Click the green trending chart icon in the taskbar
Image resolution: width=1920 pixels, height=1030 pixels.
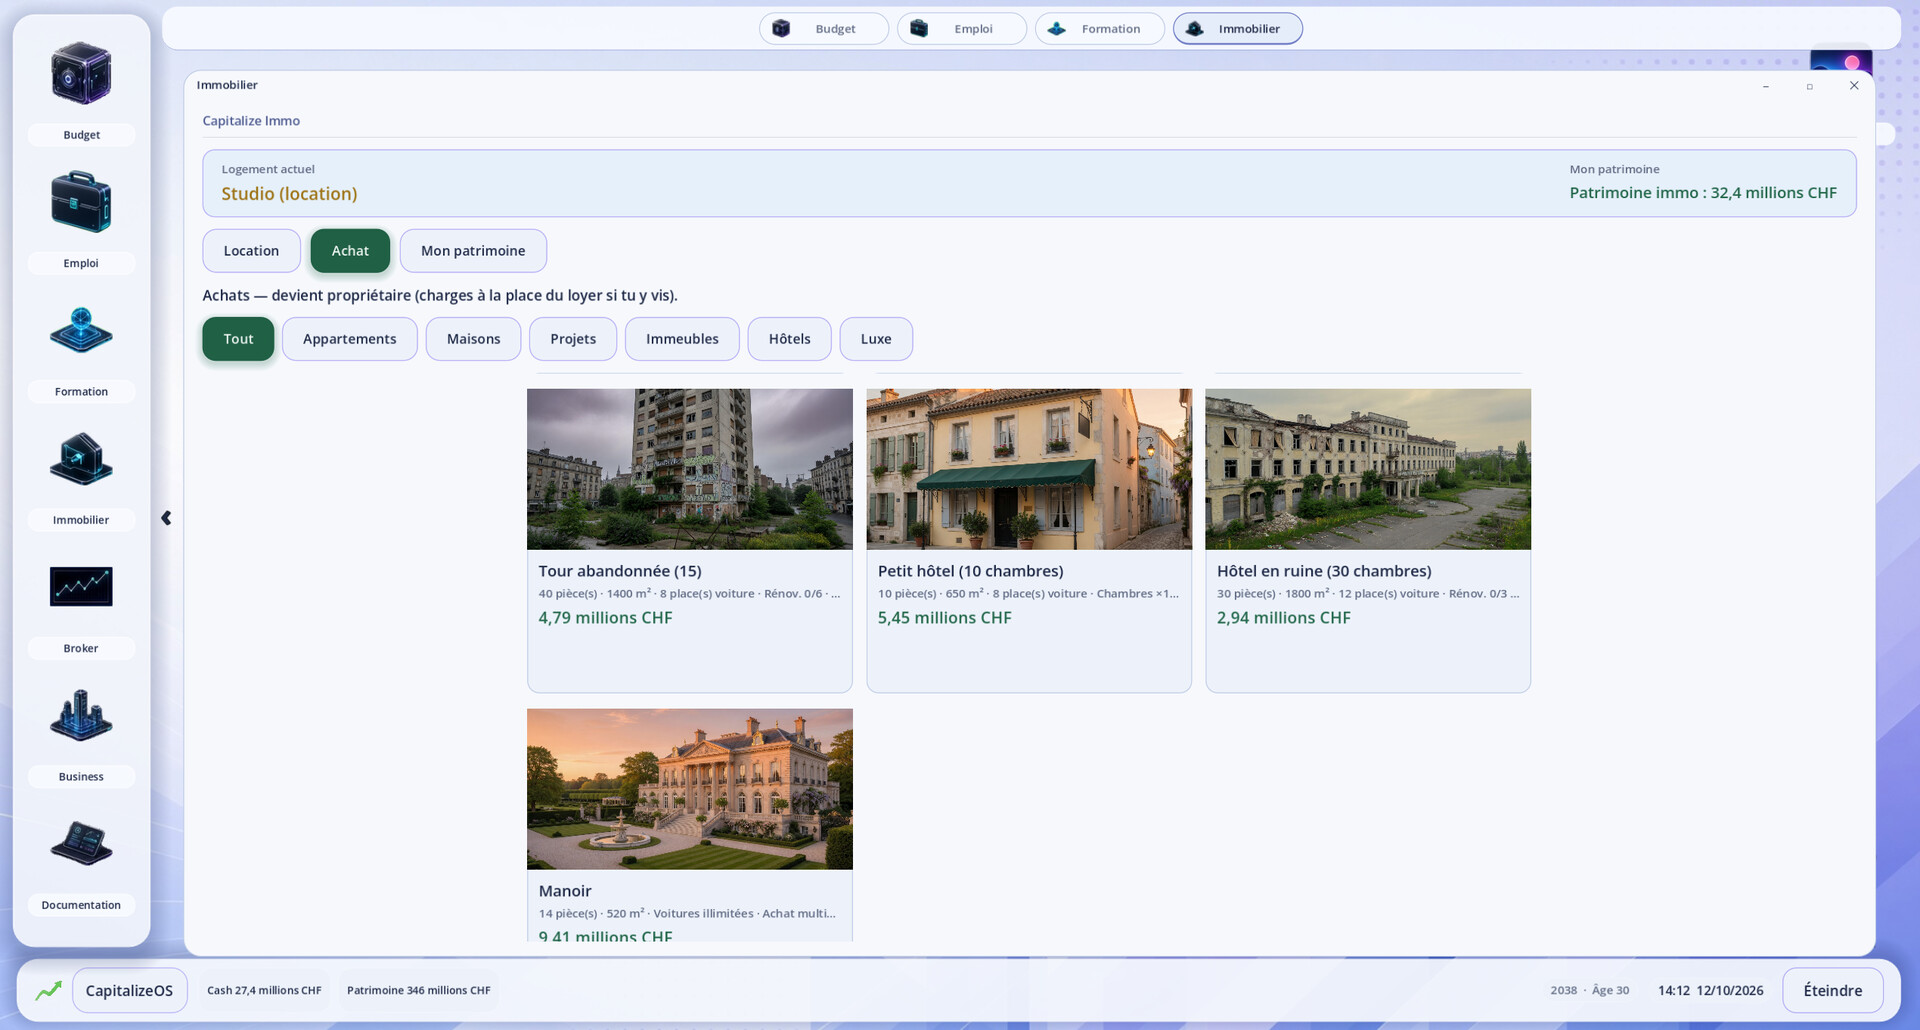pyautogui.click(x=48, y=990)
